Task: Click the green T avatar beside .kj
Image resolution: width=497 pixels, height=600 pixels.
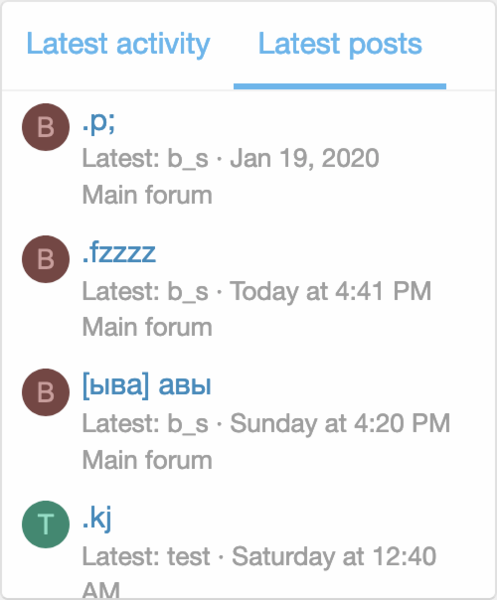Action: coord(46,524)
